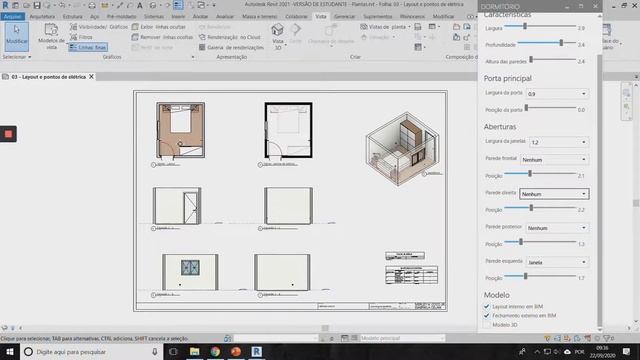Viewport: 640px width, 360px height.
Task: Close the 03 - Layout e pontos de elétrica view tab
Action: point(91,77)
